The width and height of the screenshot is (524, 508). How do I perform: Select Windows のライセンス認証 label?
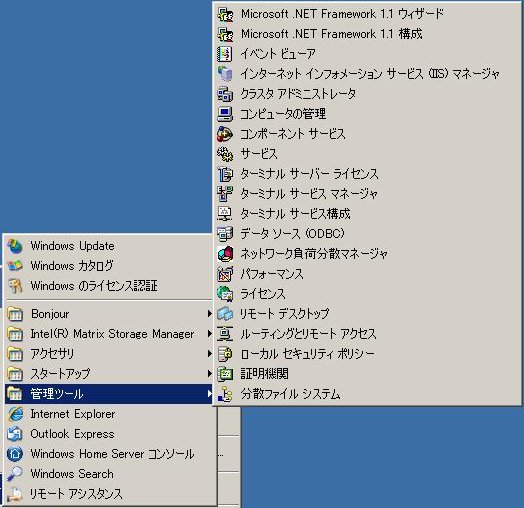94,286
